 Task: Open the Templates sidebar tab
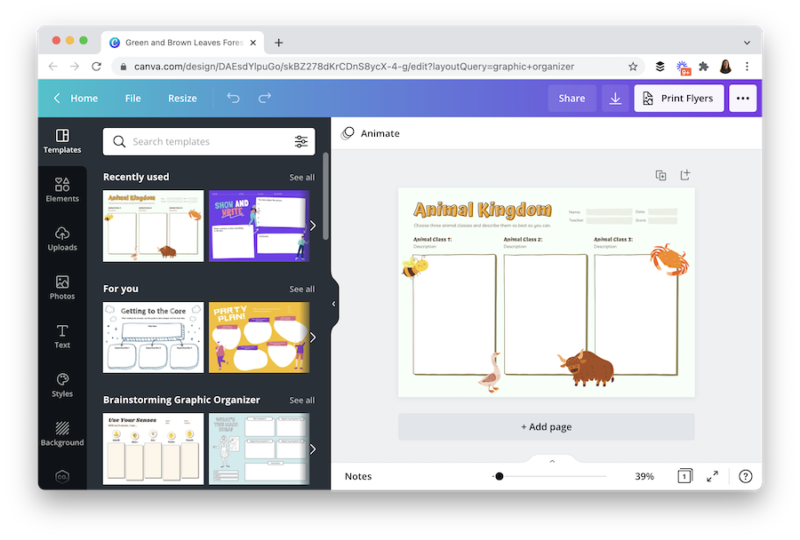coord(62,141)
